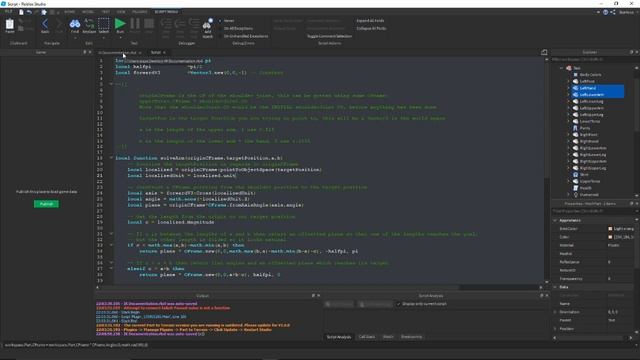
Task: Switch to the PLUGINS ribbon tab
Action: pos(139,12)
